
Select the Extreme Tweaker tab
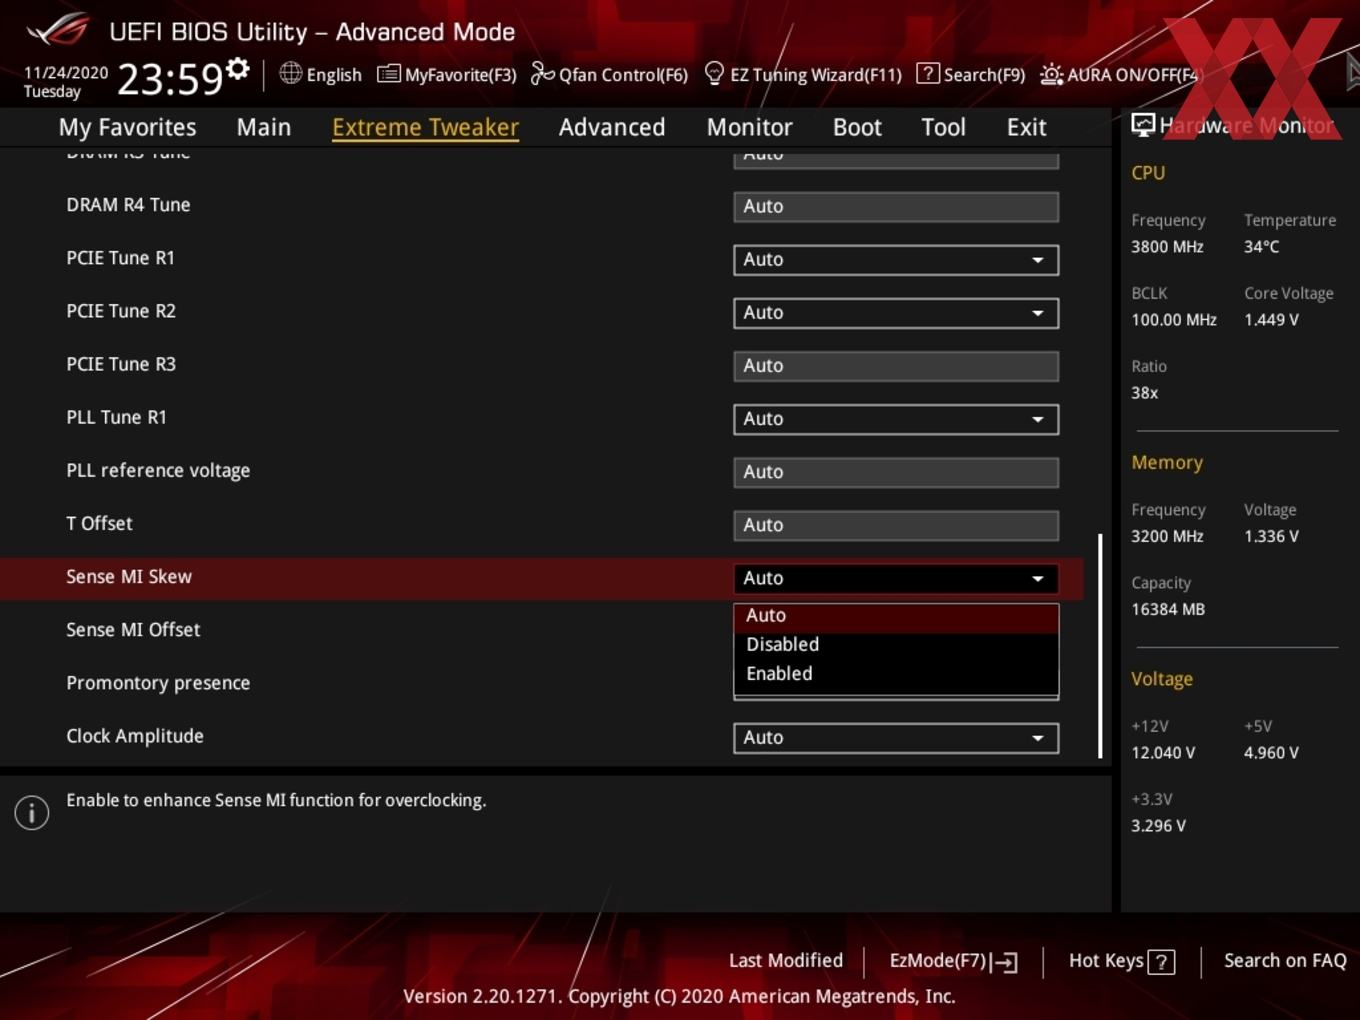425,127
